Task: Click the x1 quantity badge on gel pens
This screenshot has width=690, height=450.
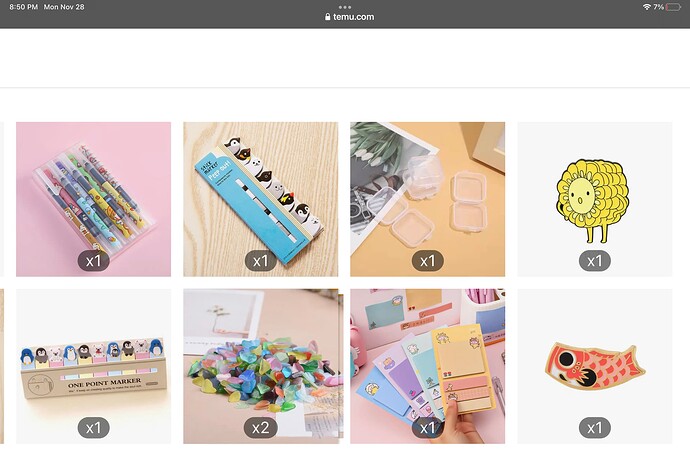Action: point(93,261)
